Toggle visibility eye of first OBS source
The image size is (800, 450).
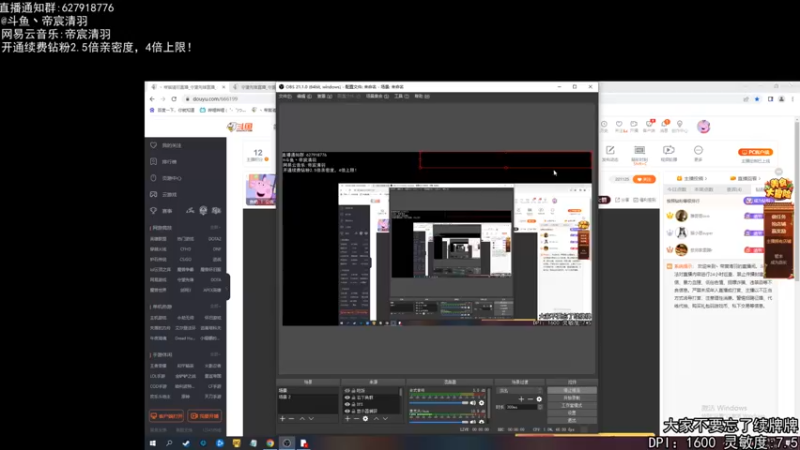pos(347,391)
